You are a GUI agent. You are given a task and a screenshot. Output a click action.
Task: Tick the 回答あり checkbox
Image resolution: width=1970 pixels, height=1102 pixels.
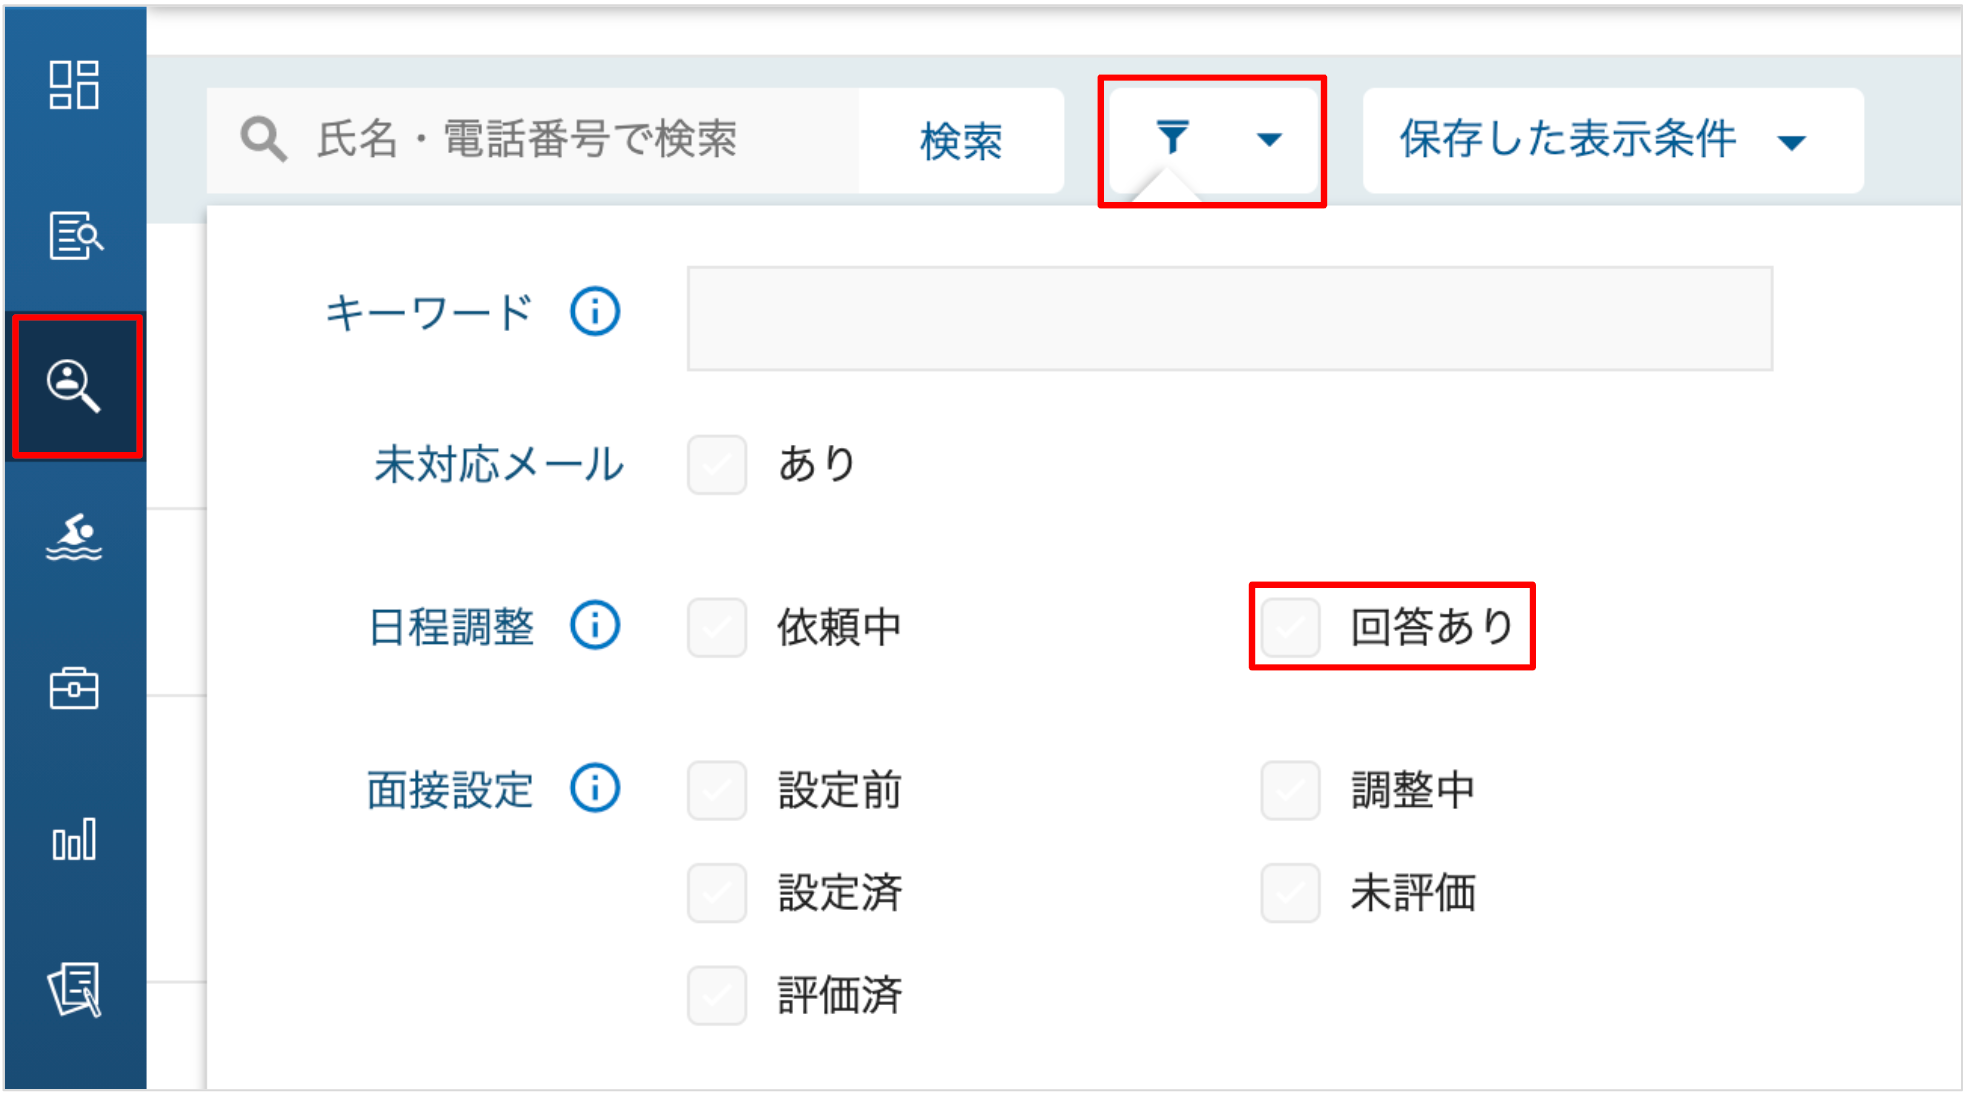click(1290, 628)
